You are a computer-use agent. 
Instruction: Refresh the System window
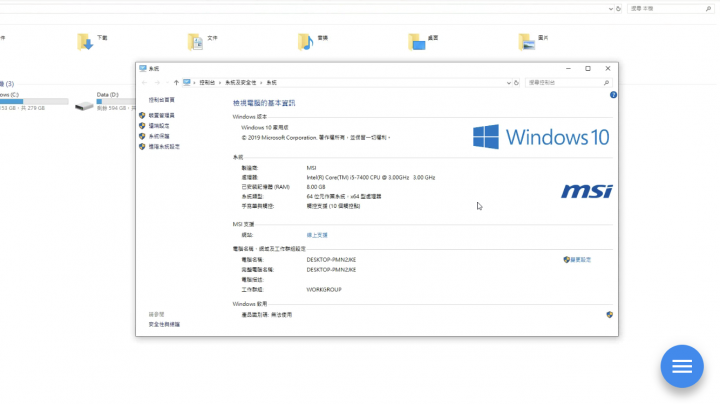pyautogui.click(x=517, y=83)
